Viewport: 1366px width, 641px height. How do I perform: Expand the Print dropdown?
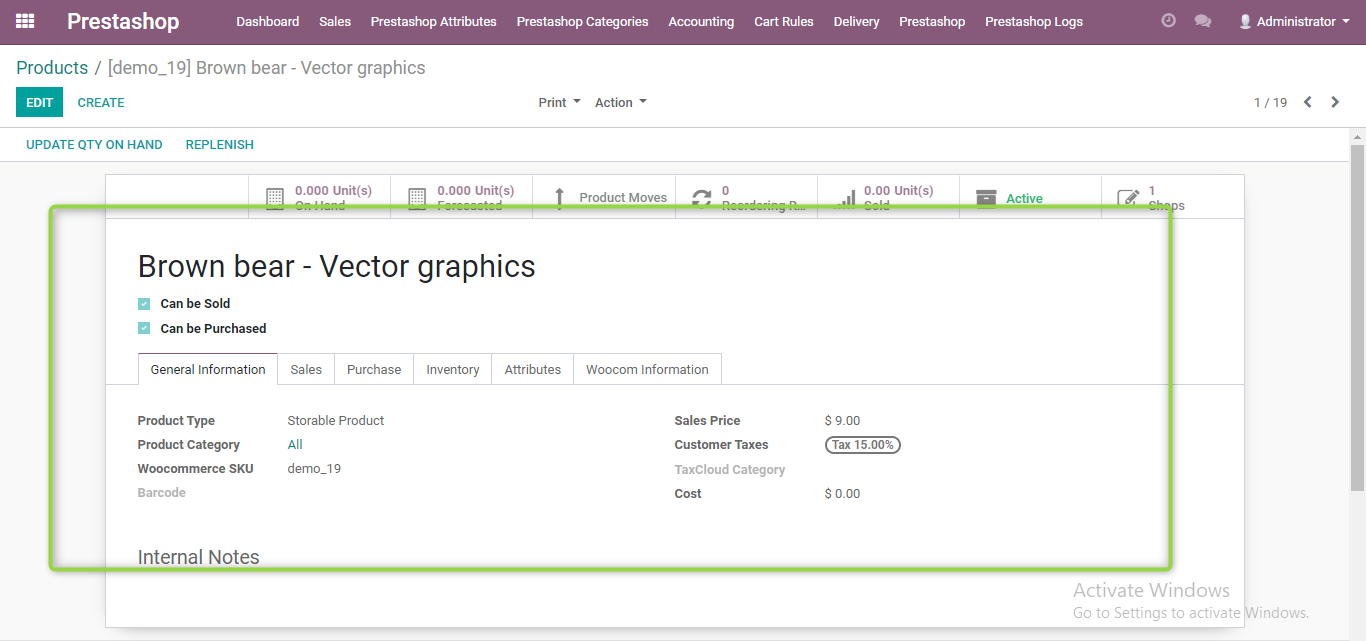point(559,102)
